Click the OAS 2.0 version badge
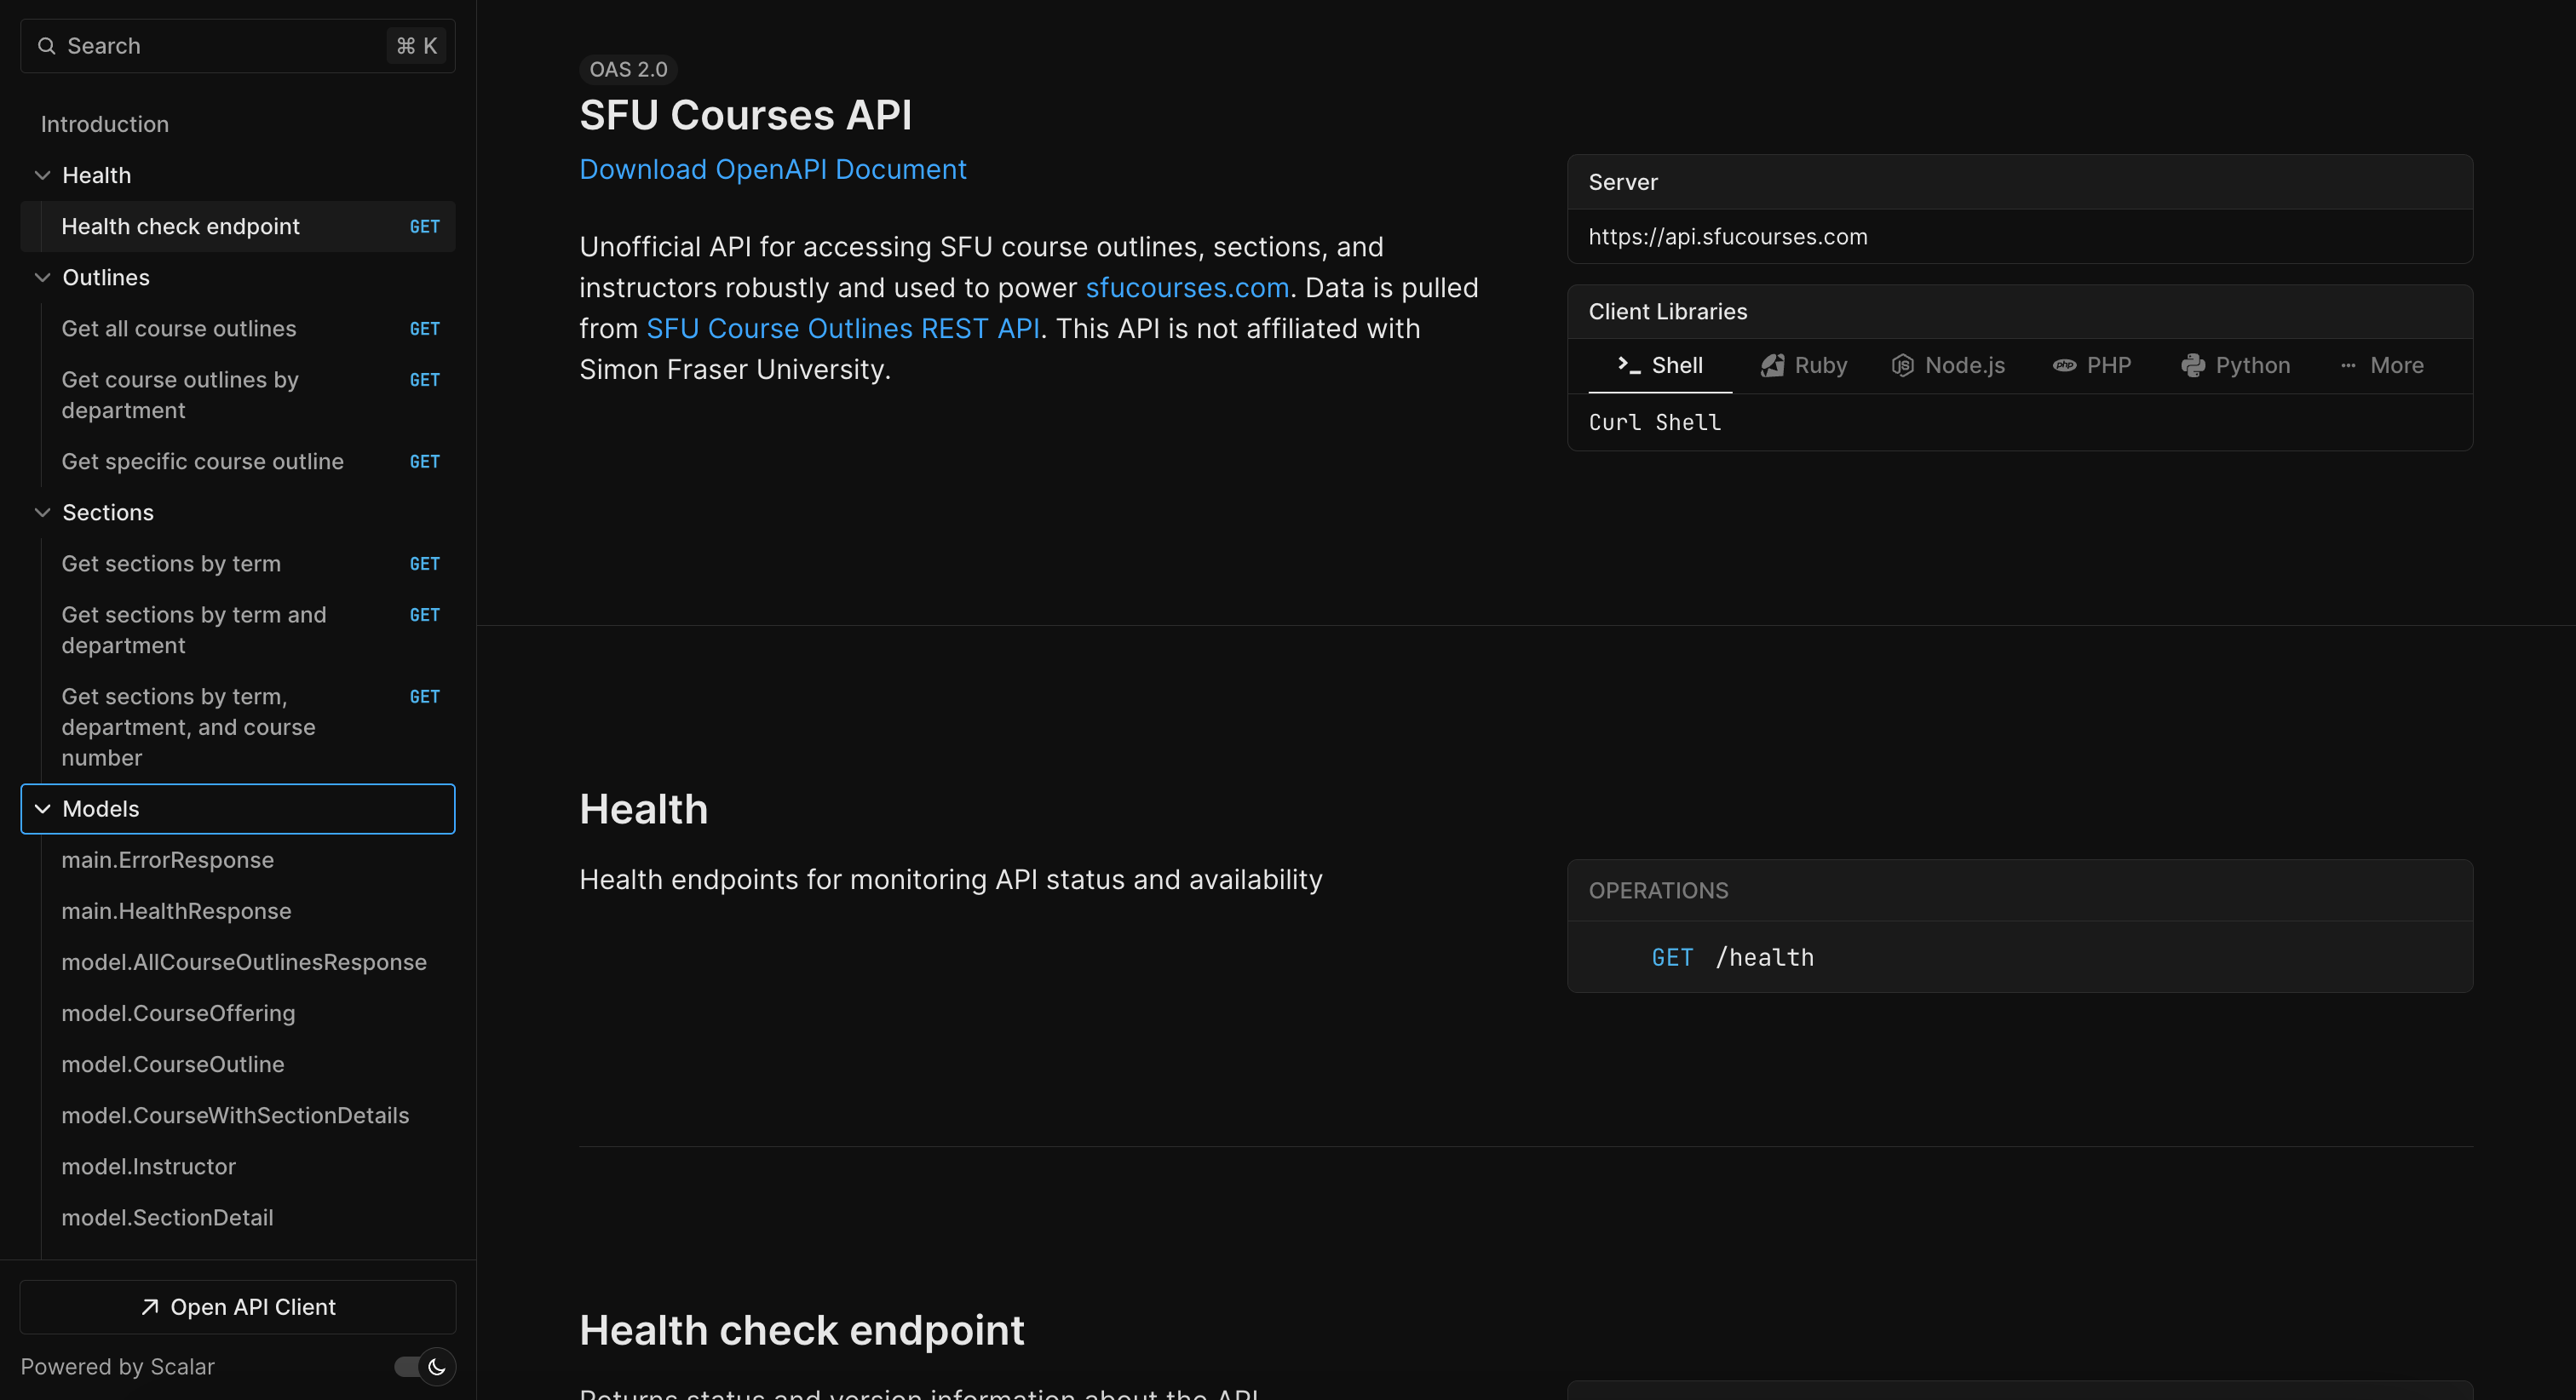This screenshot has width=2576, height=1400. pyautogui.click(x=628, y=70)
